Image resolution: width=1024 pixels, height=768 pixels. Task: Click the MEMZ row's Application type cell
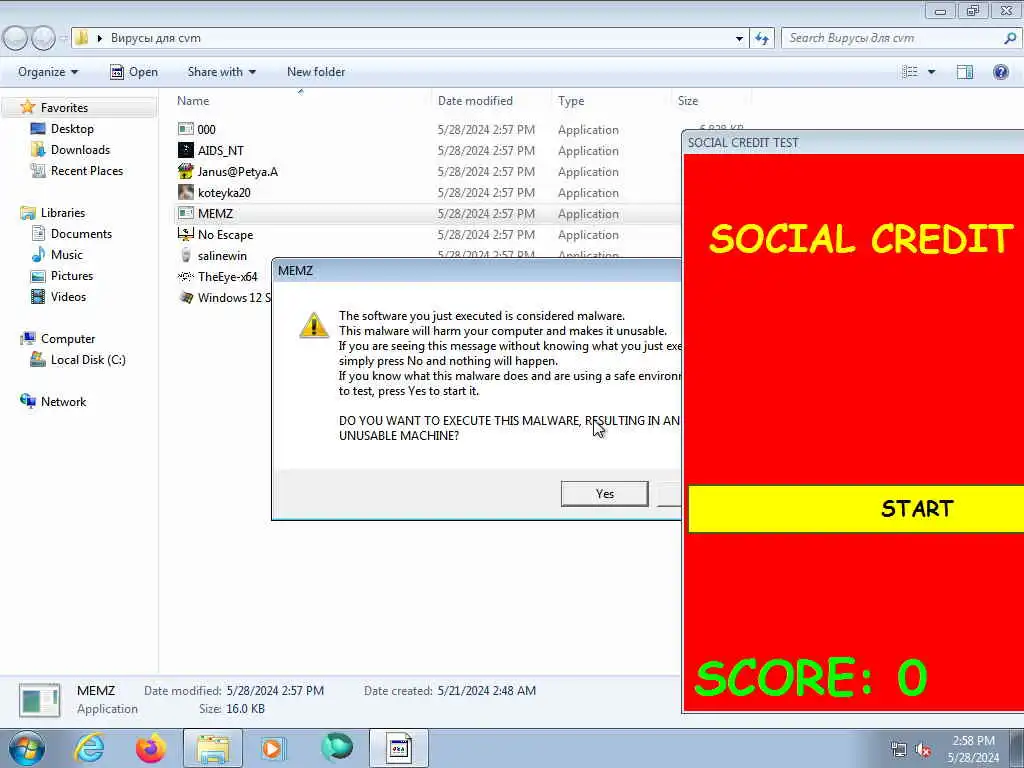(588, 214)
